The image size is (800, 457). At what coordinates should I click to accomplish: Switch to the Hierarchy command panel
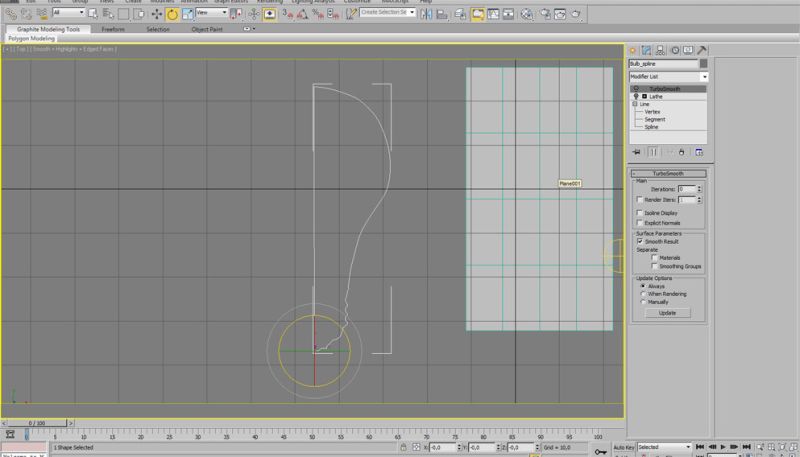[x=660, y=50]
